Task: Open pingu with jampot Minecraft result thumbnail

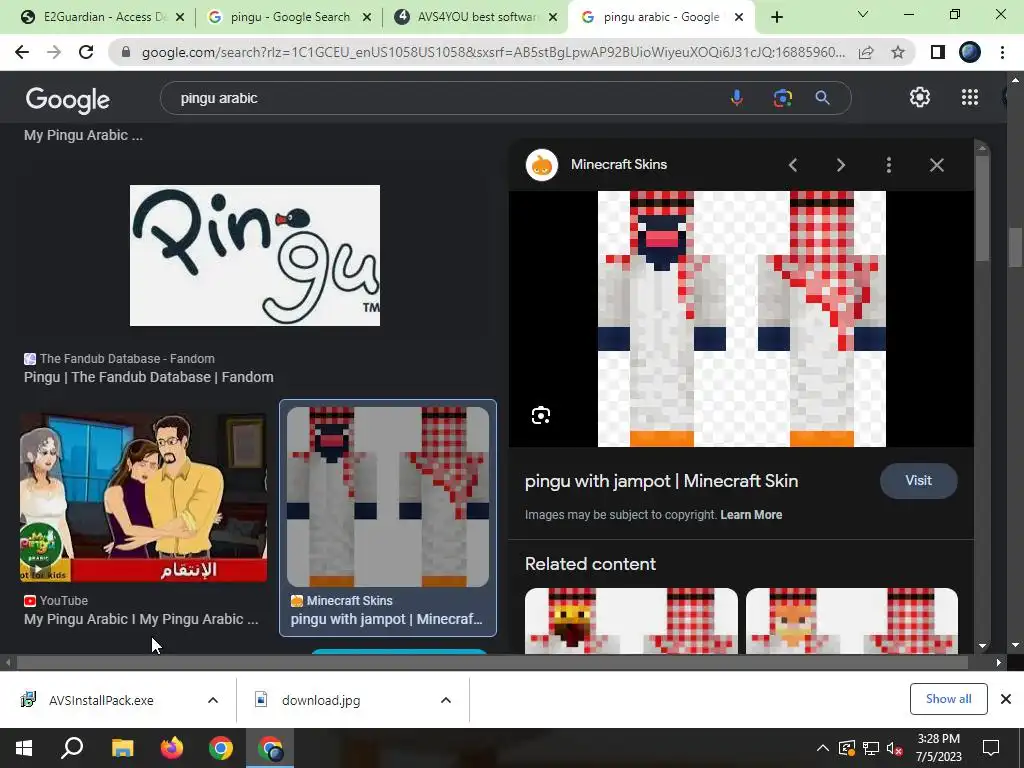Action: [x=388, y=496]
